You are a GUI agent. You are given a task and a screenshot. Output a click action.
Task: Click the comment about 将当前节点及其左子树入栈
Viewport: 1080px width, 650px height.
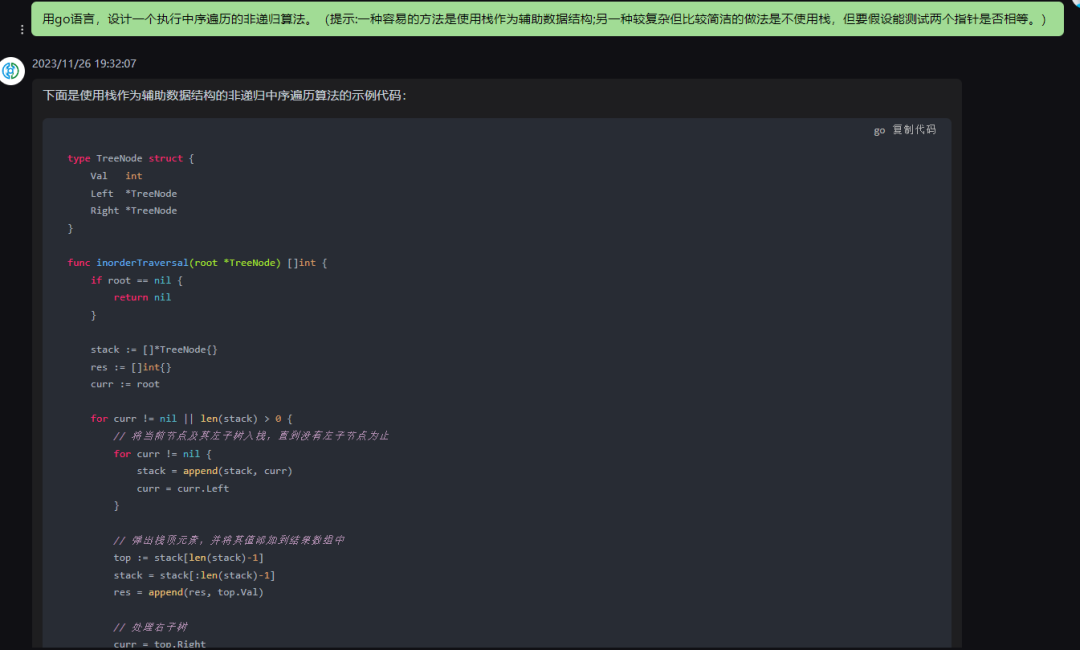251,436
